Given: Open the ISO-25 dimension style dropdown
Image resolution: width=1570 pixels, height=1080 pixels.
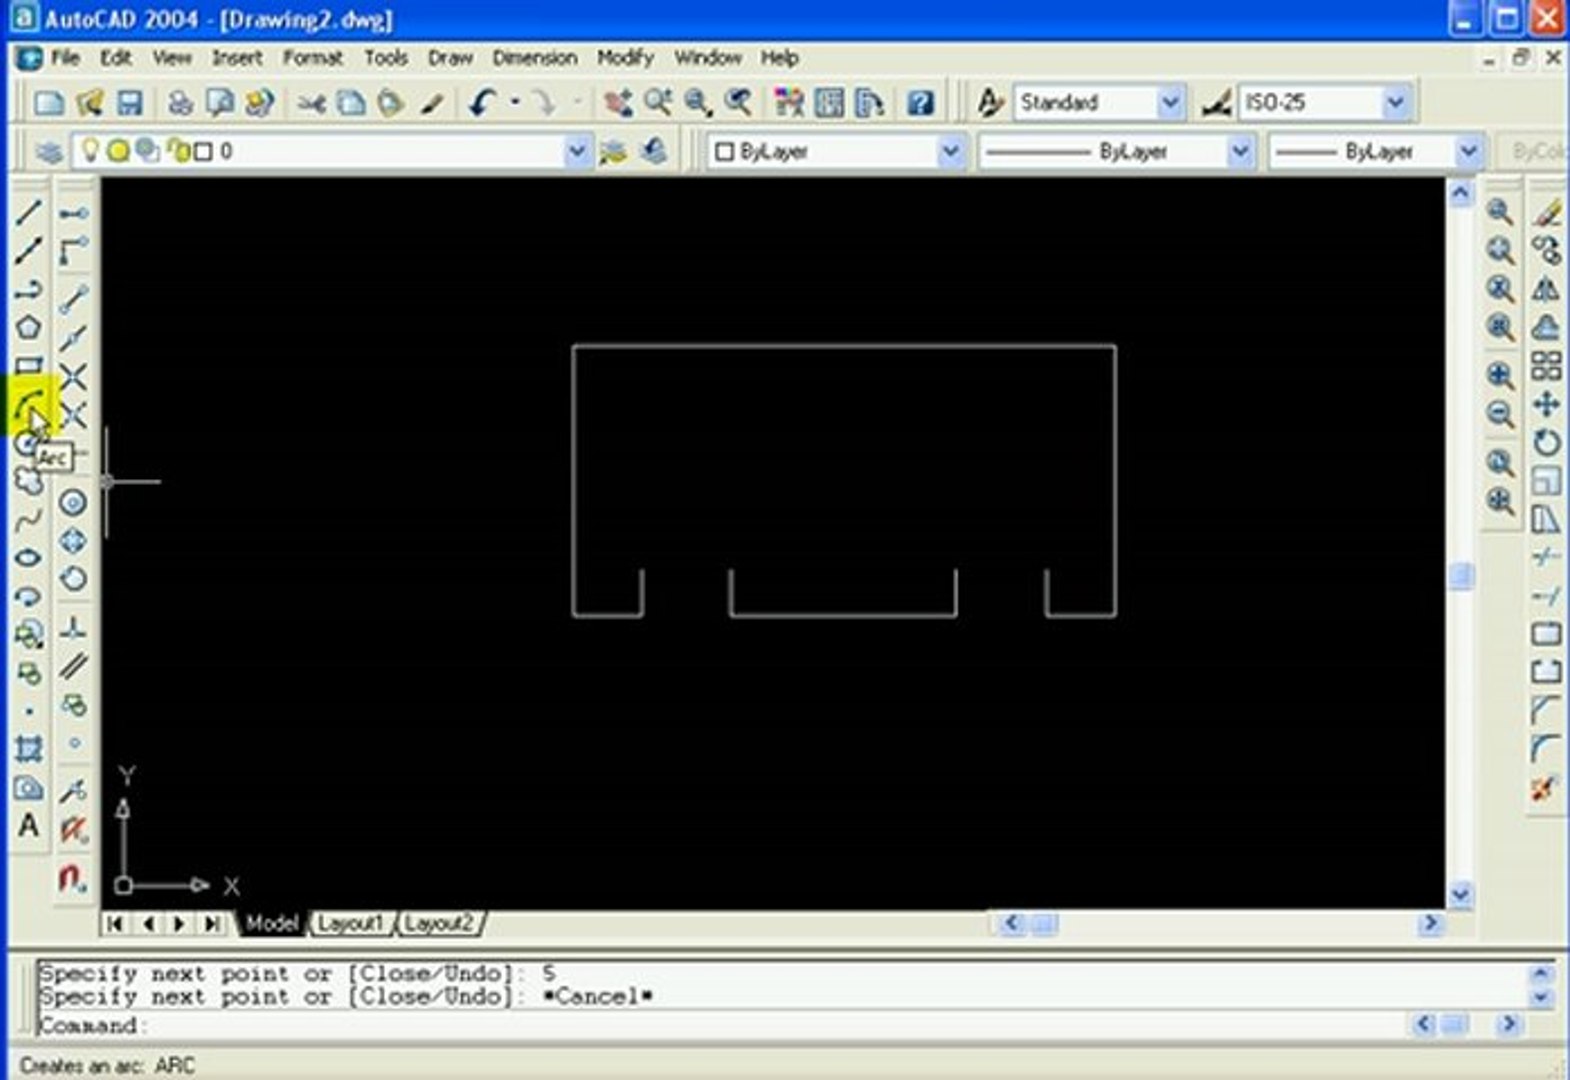Looking at the screenshot, I should pyautogui.click(x=1395, y=102).
